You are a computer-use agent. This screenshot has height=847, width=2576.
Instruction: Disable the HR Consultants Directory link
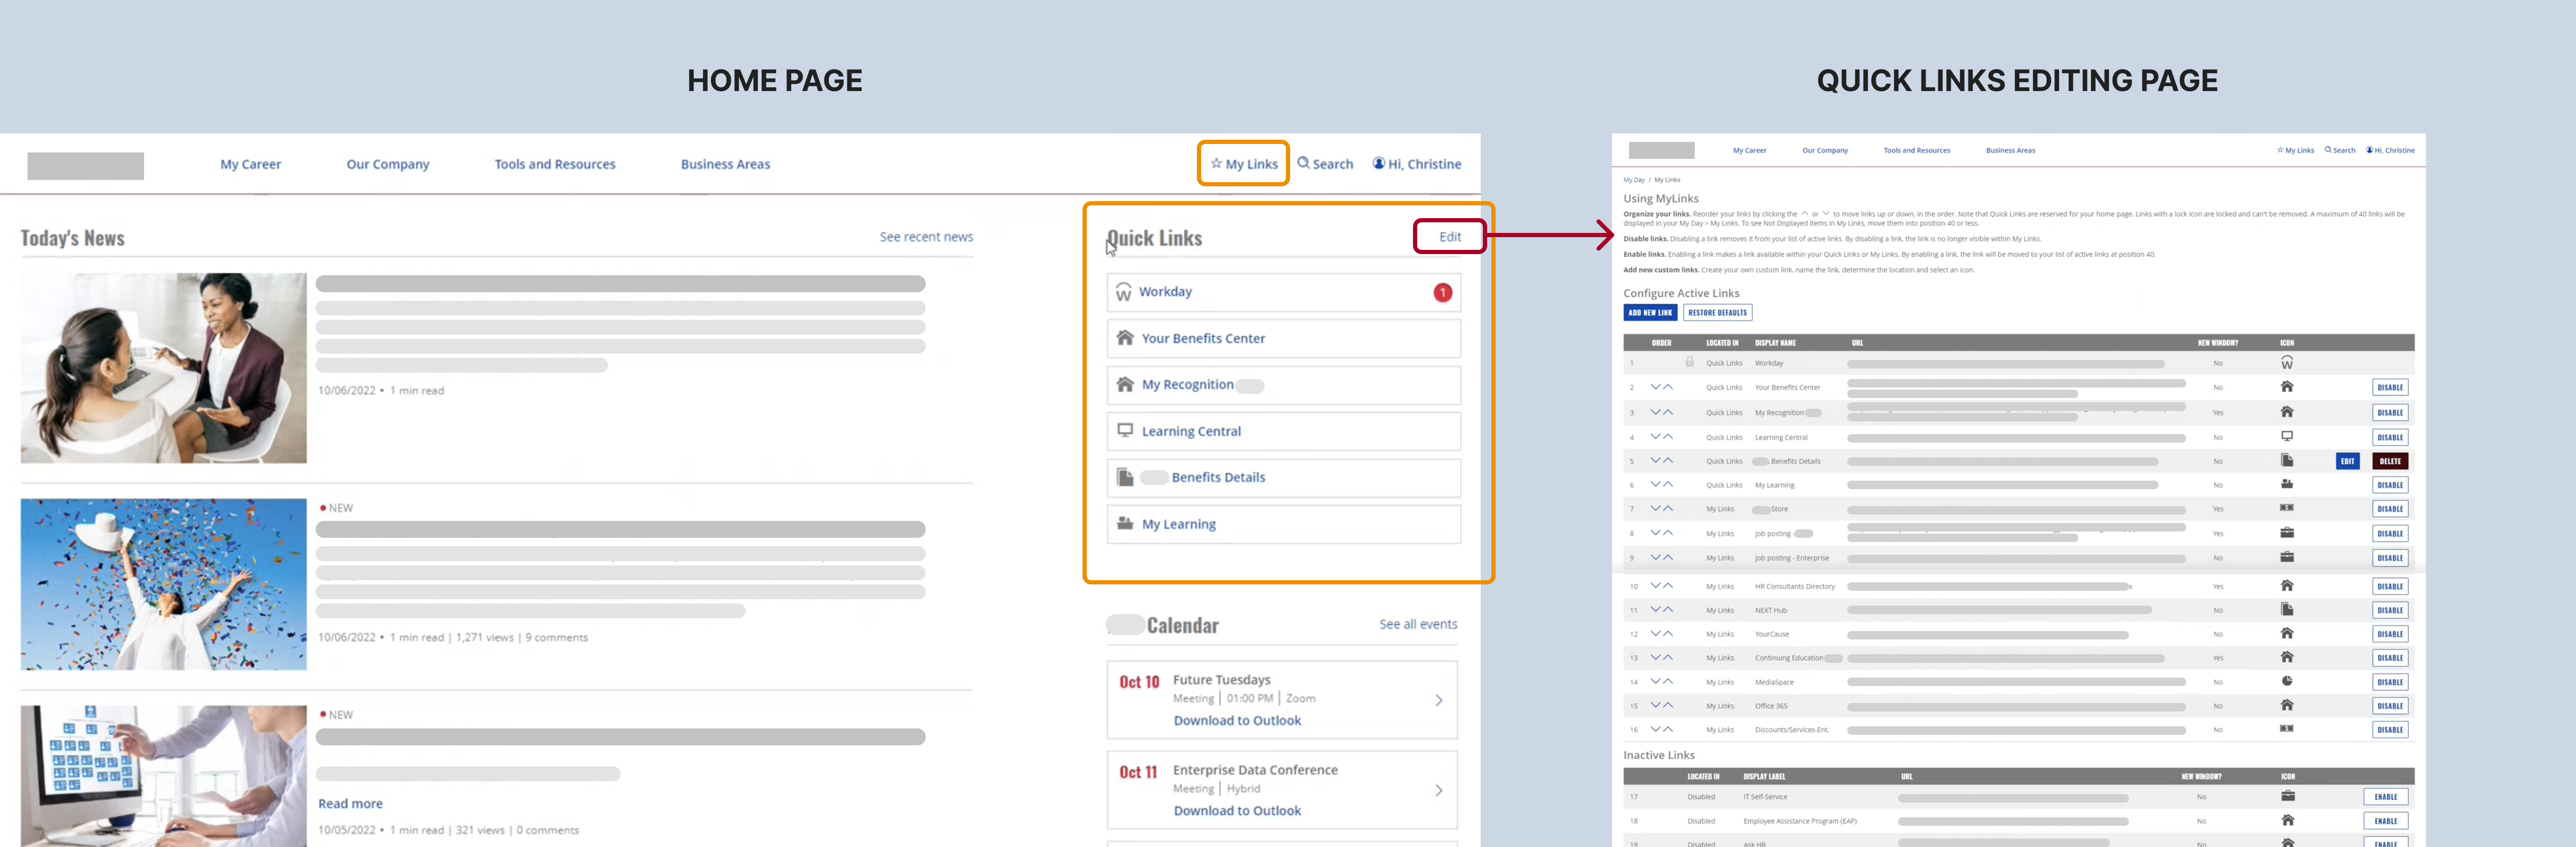[x=2390, y=586]
